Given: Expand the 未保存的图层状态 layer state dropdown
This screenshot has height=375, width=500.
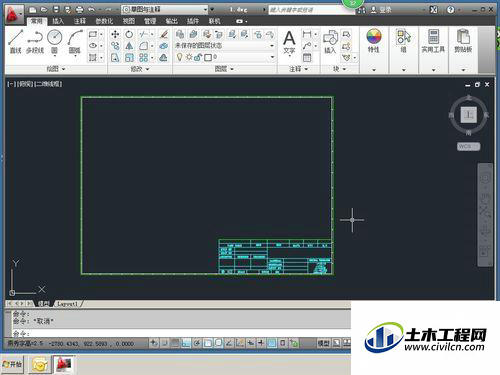Looking at the screenshot, I should (225, 46).
